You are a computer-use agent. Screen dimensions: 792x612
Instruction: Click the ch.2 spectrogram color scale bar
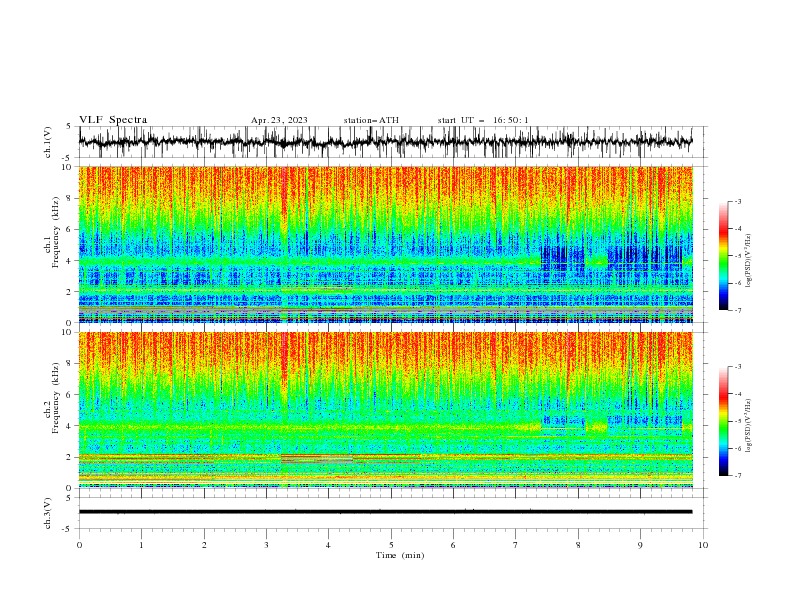click(724, 421)
